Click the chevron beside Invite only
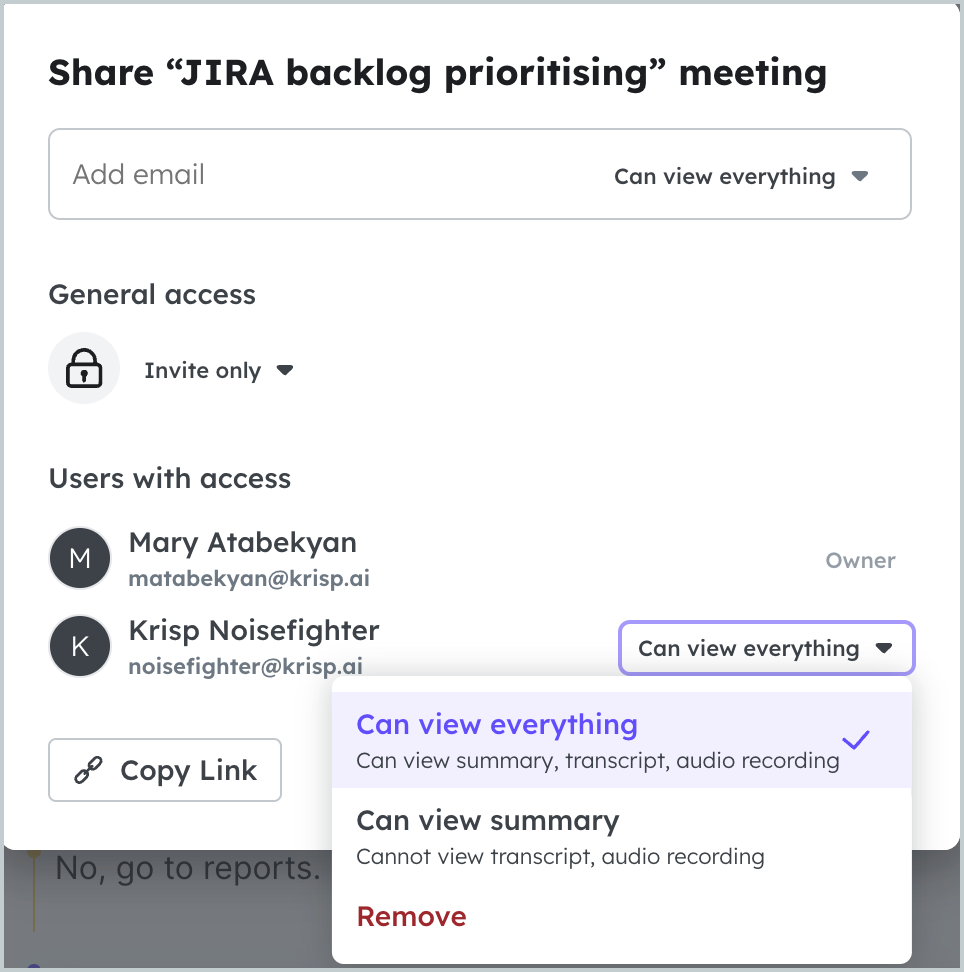The width and height of the screenshot is (964, 972). coord(284,370)
